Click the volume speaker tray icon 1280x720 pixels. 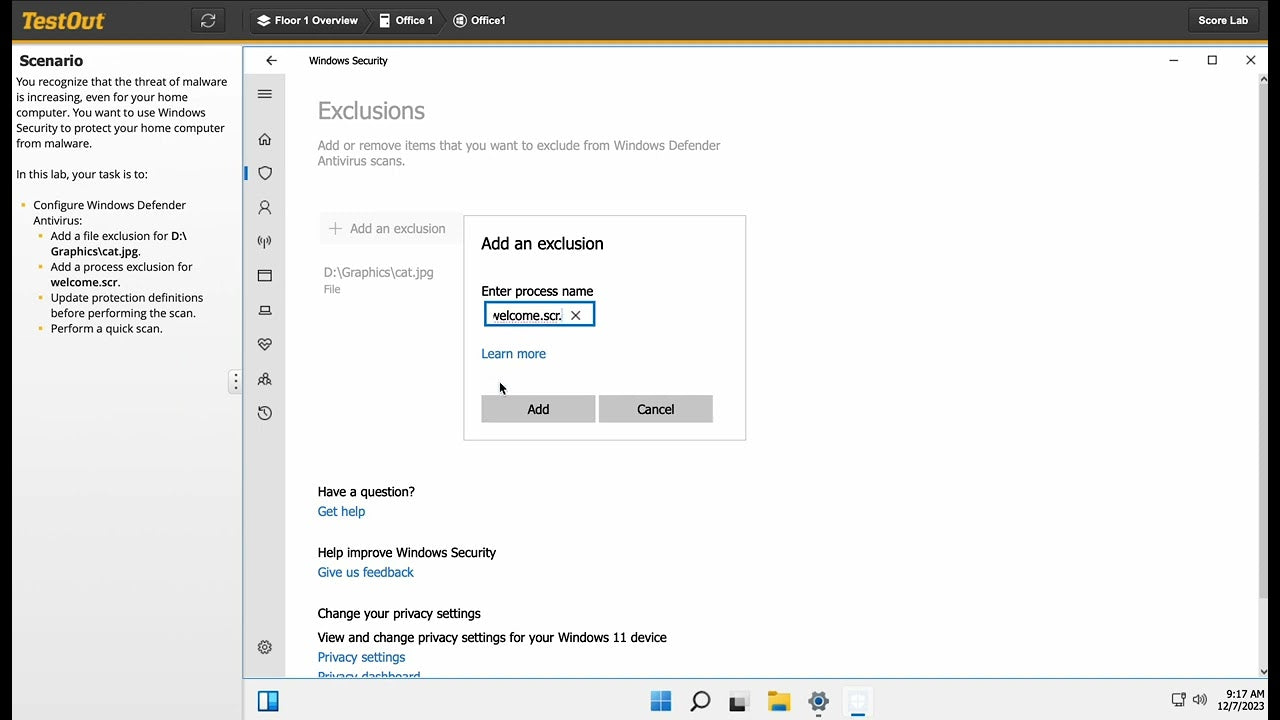click(x=1199, y=700)
